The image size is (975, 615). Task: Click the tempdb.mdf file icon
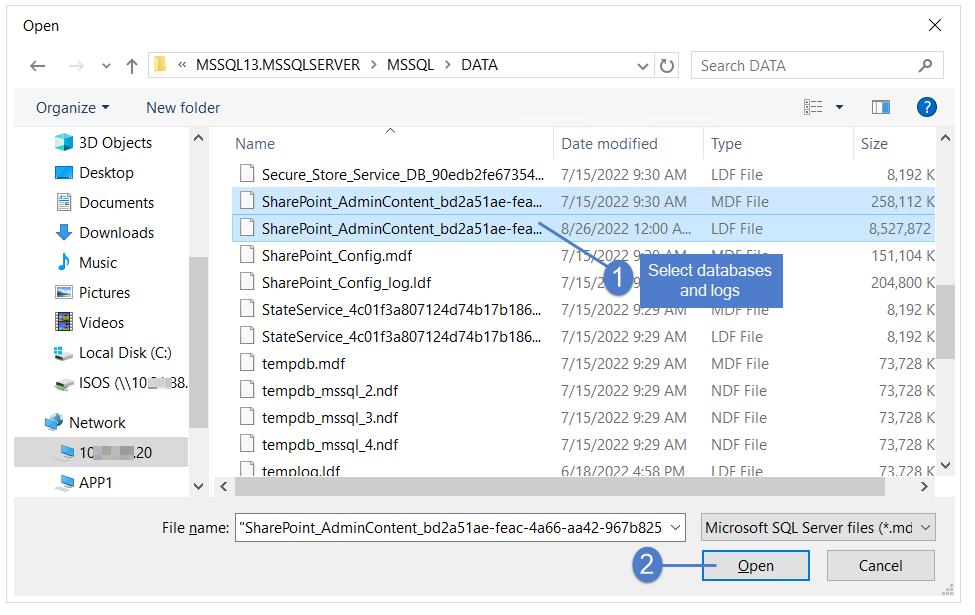pos(247,363)
